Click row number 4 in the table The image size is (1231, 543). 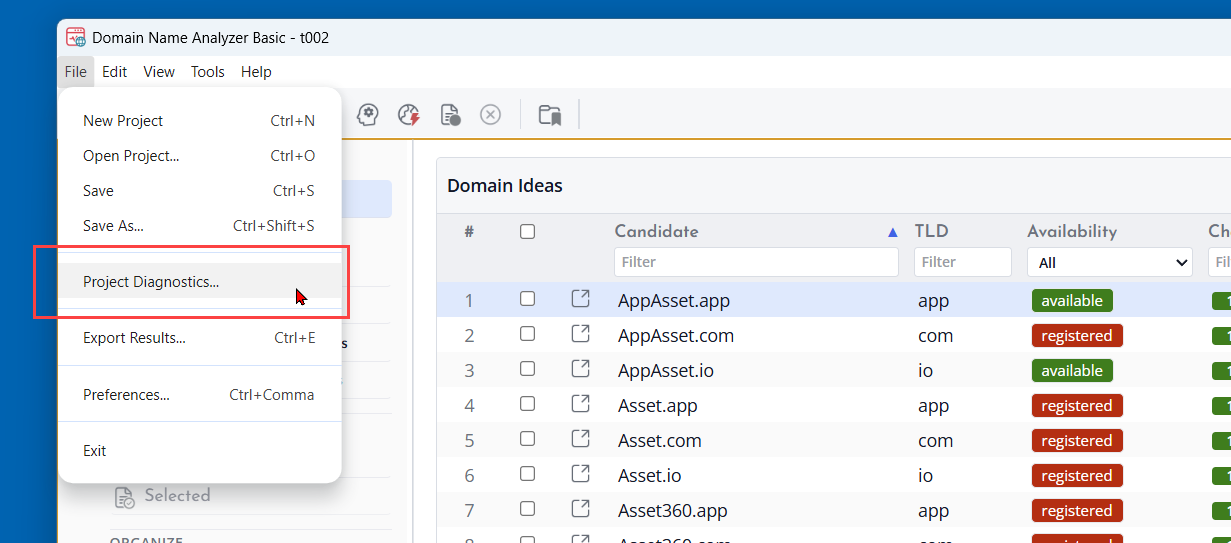pos(470,405)
